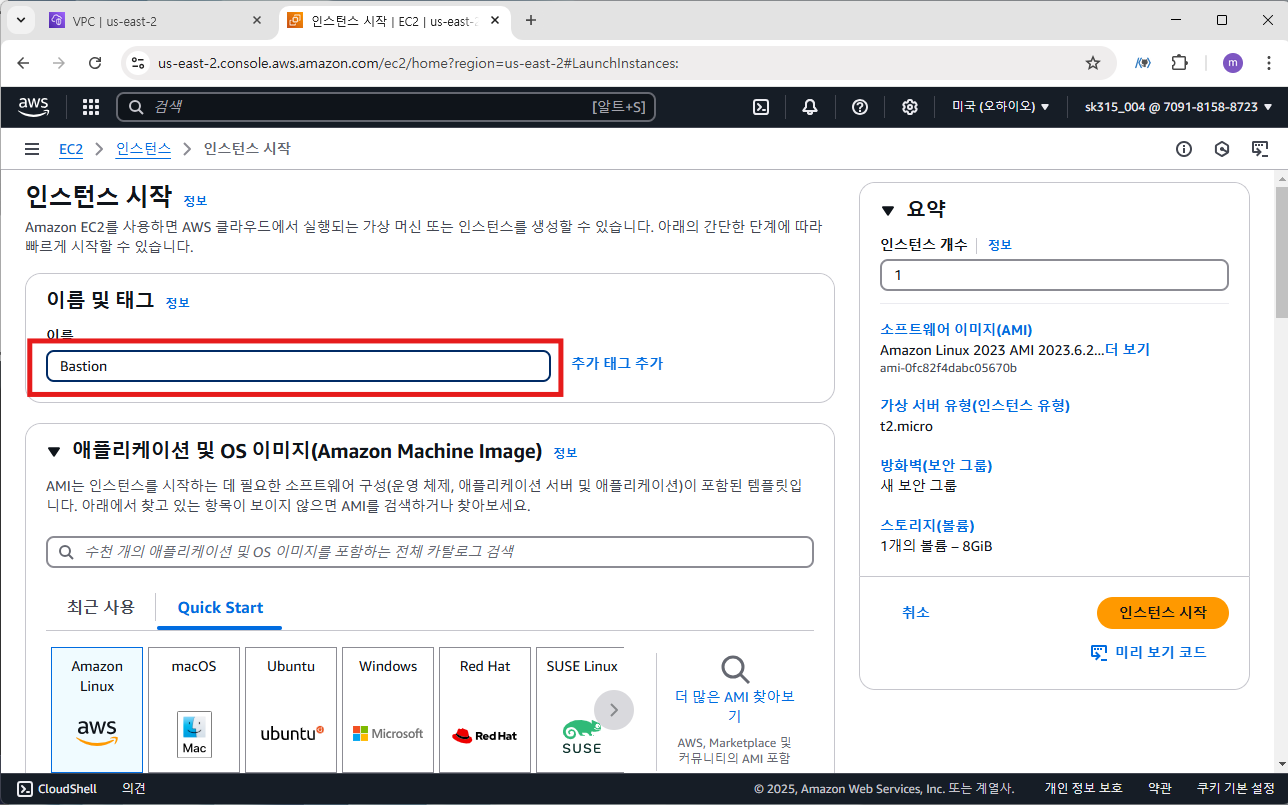
Task: Open the help question mark icon
Action: tap(860, 107)
